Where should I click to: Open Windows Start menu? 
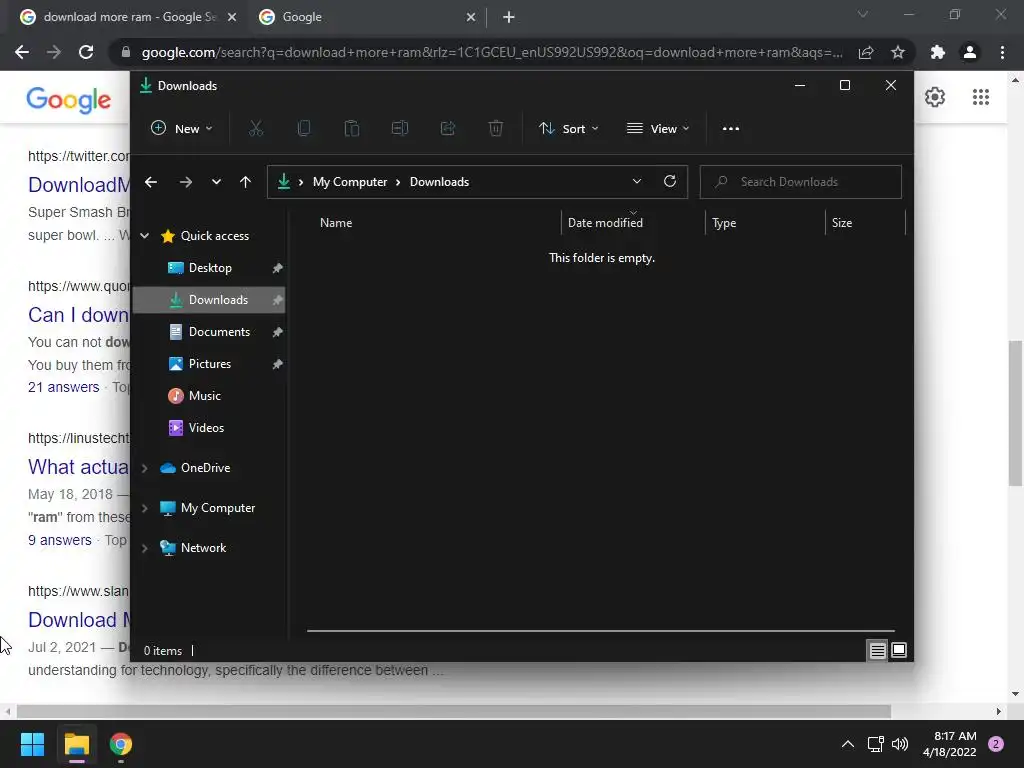point(32,744)
